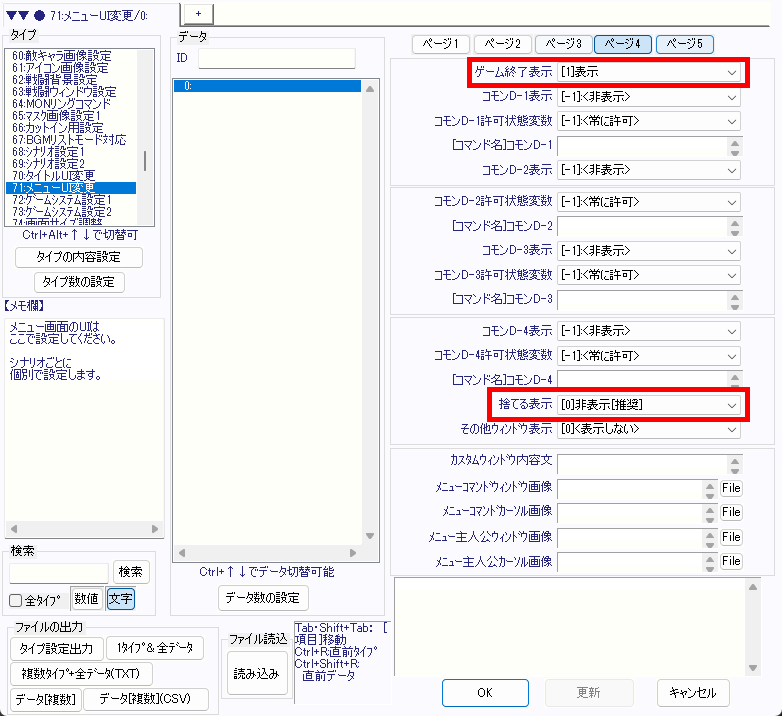The image size is (782, 716).
Task: Toggle the 全タイプ checkbox
Action: pos(16,600)
